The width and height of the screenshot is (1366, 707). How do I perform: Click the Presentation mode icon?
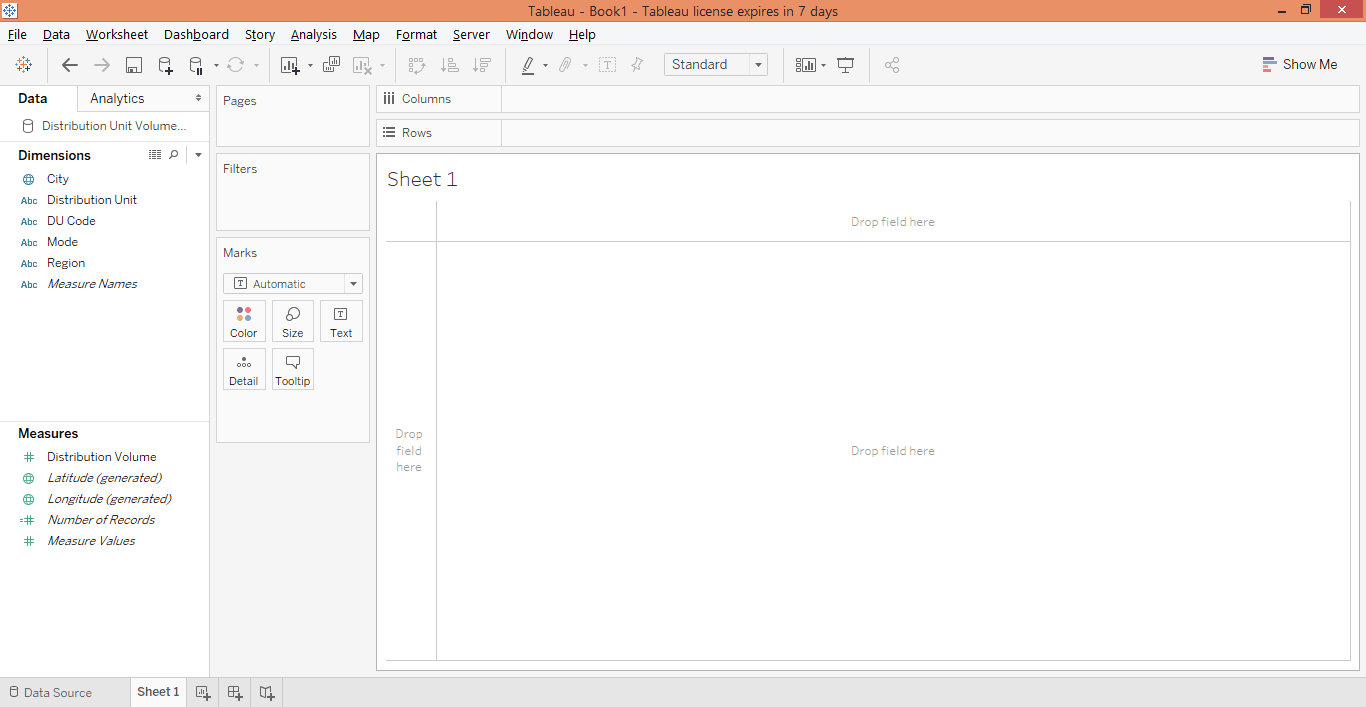[846, 65]
